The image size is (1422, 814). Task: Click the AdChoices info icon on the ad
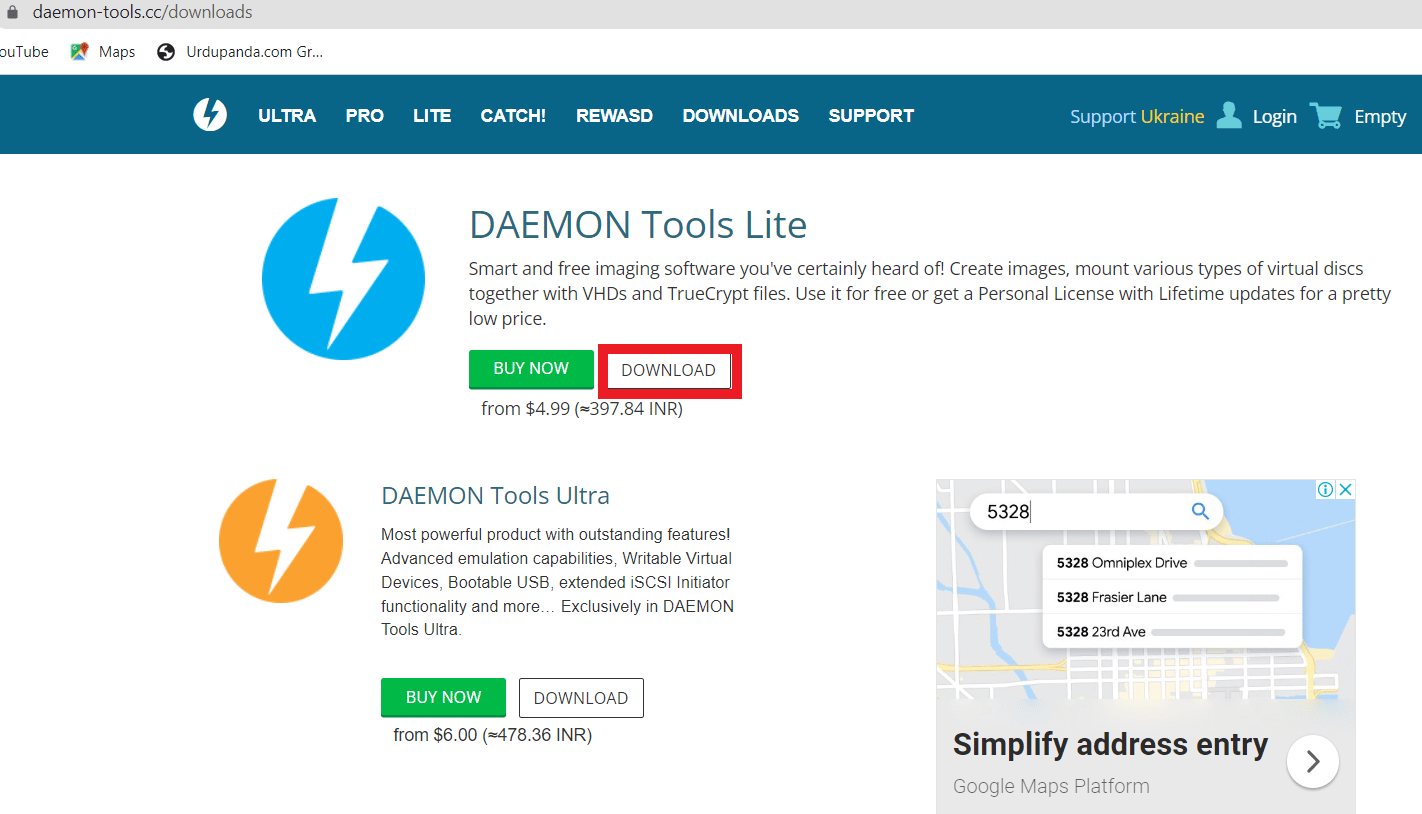[1325, 489]
